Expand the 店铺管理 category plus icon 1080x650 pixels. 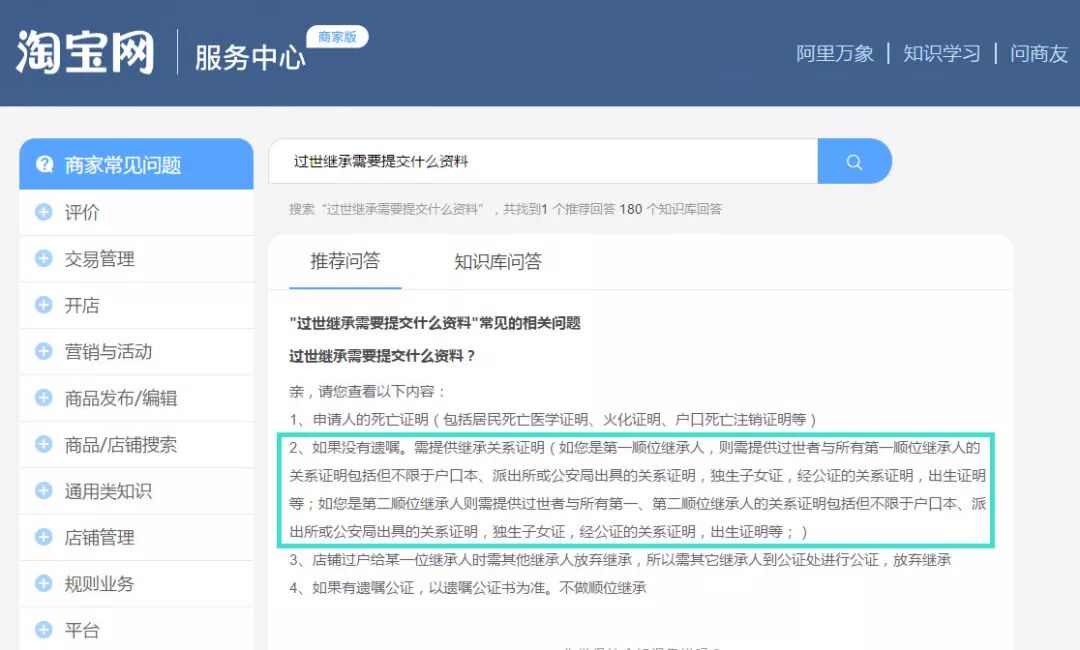coord(43,537)
